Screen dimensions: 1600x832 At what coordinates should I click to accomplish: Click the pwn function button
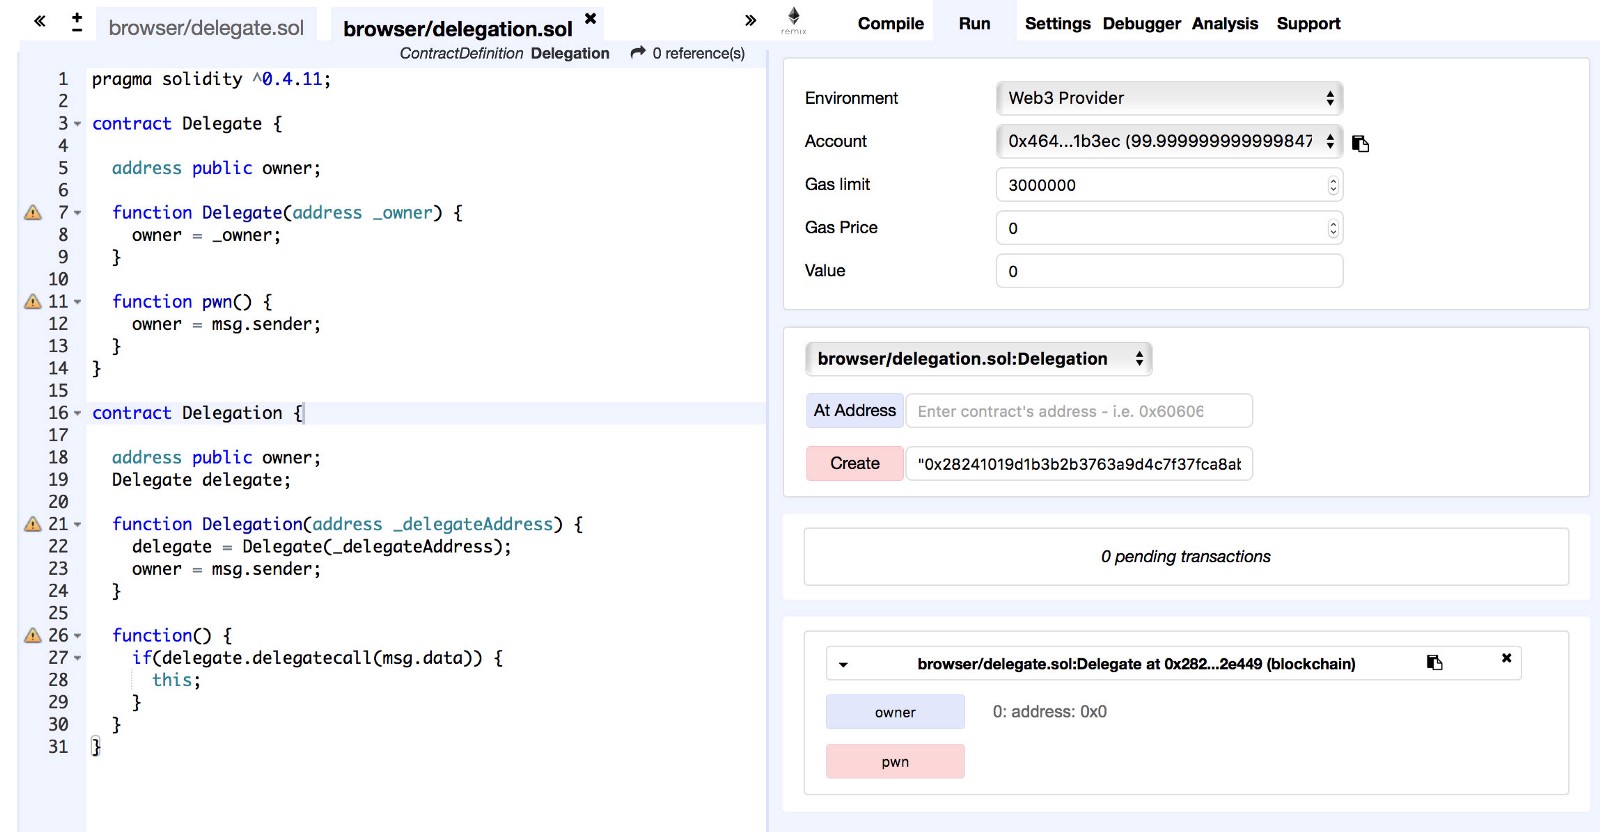[895, 762]
